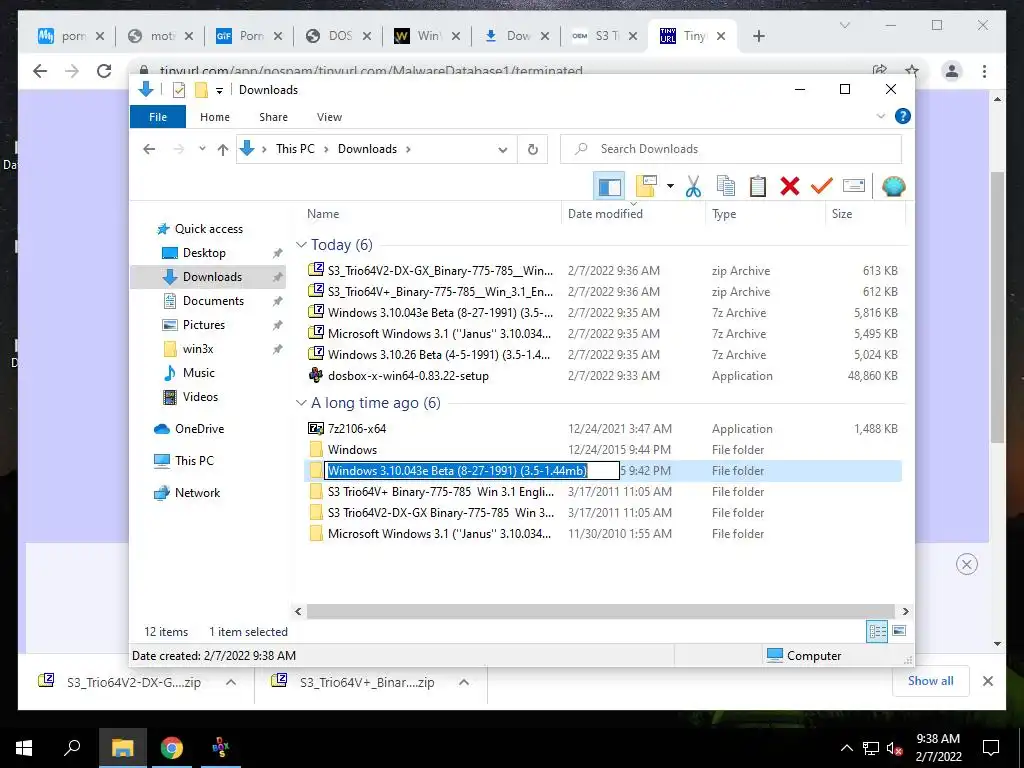The width and height of the screenshot is (1024, 768).
Task: Click the horizontal scrollbar left arrow
Action: [298, 611]
